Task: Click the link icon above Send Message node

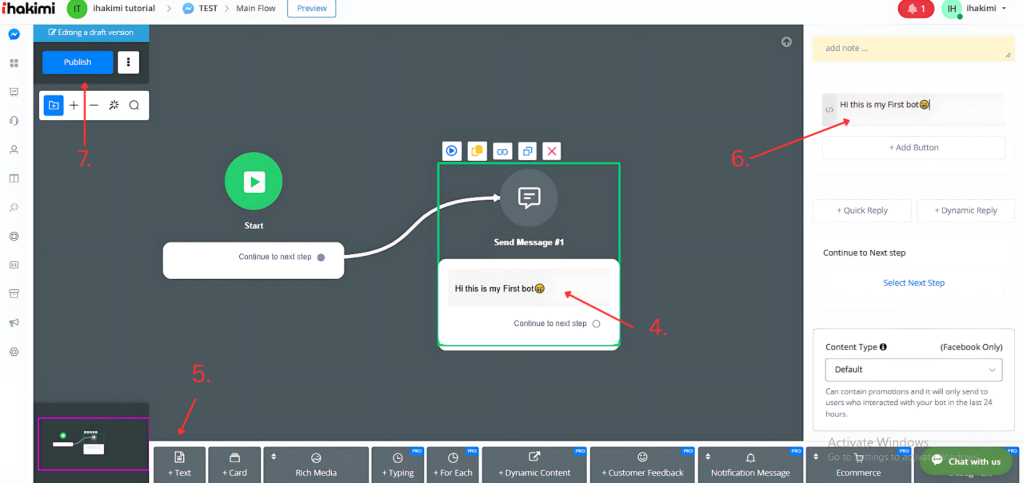Action: point(502,151)
